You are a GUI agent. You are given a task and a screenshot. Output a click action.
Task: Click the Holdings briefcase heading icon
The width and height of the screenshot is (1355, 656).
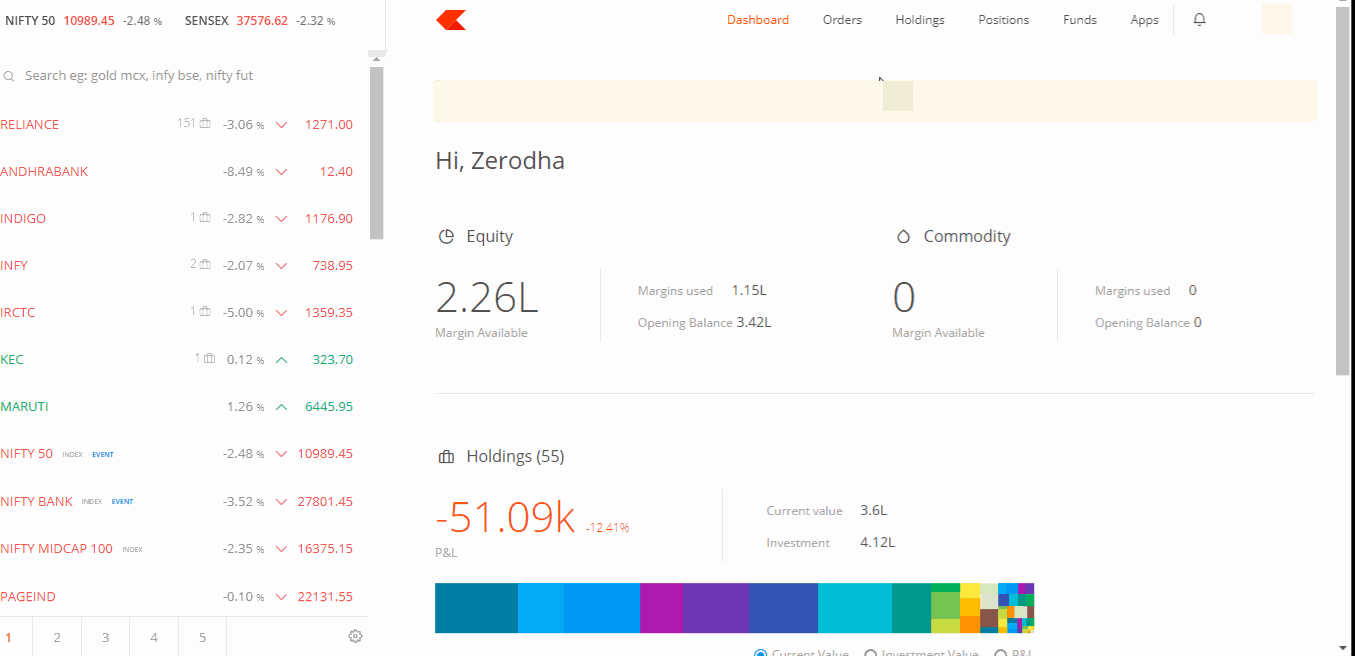tap(446, 457)
